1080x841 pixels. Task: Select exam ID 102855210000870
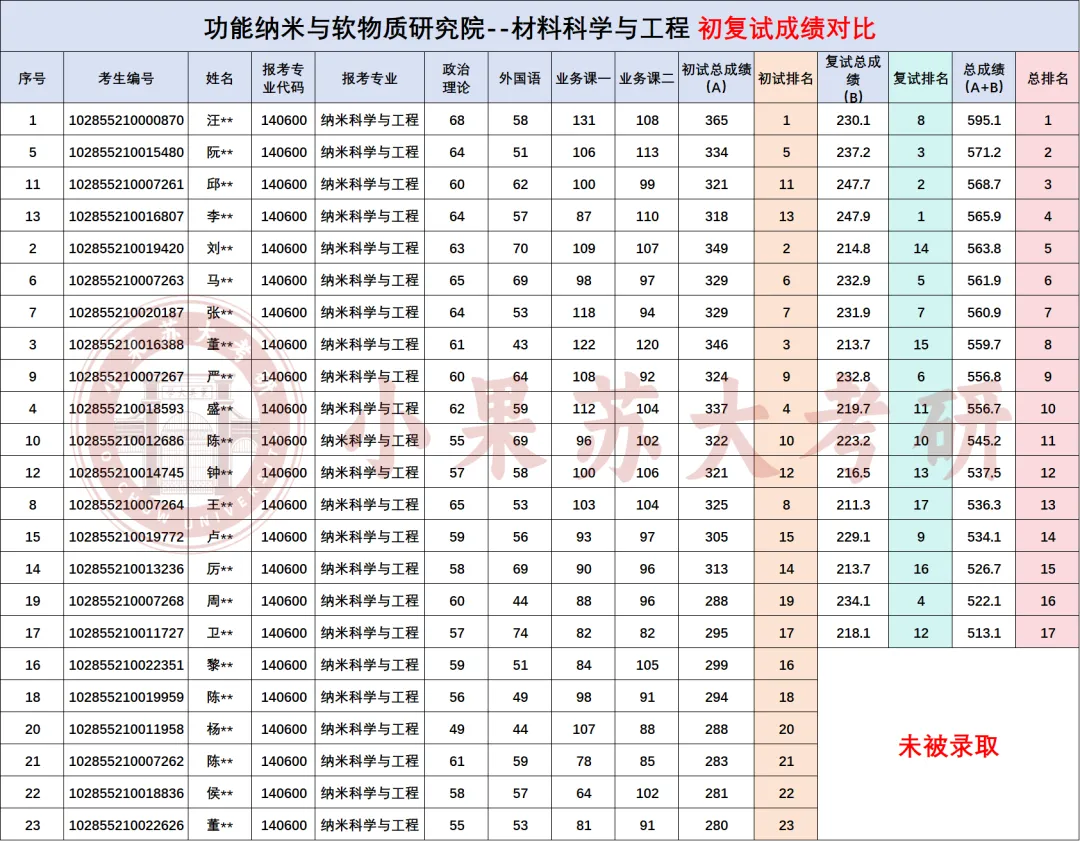(126, 120)
